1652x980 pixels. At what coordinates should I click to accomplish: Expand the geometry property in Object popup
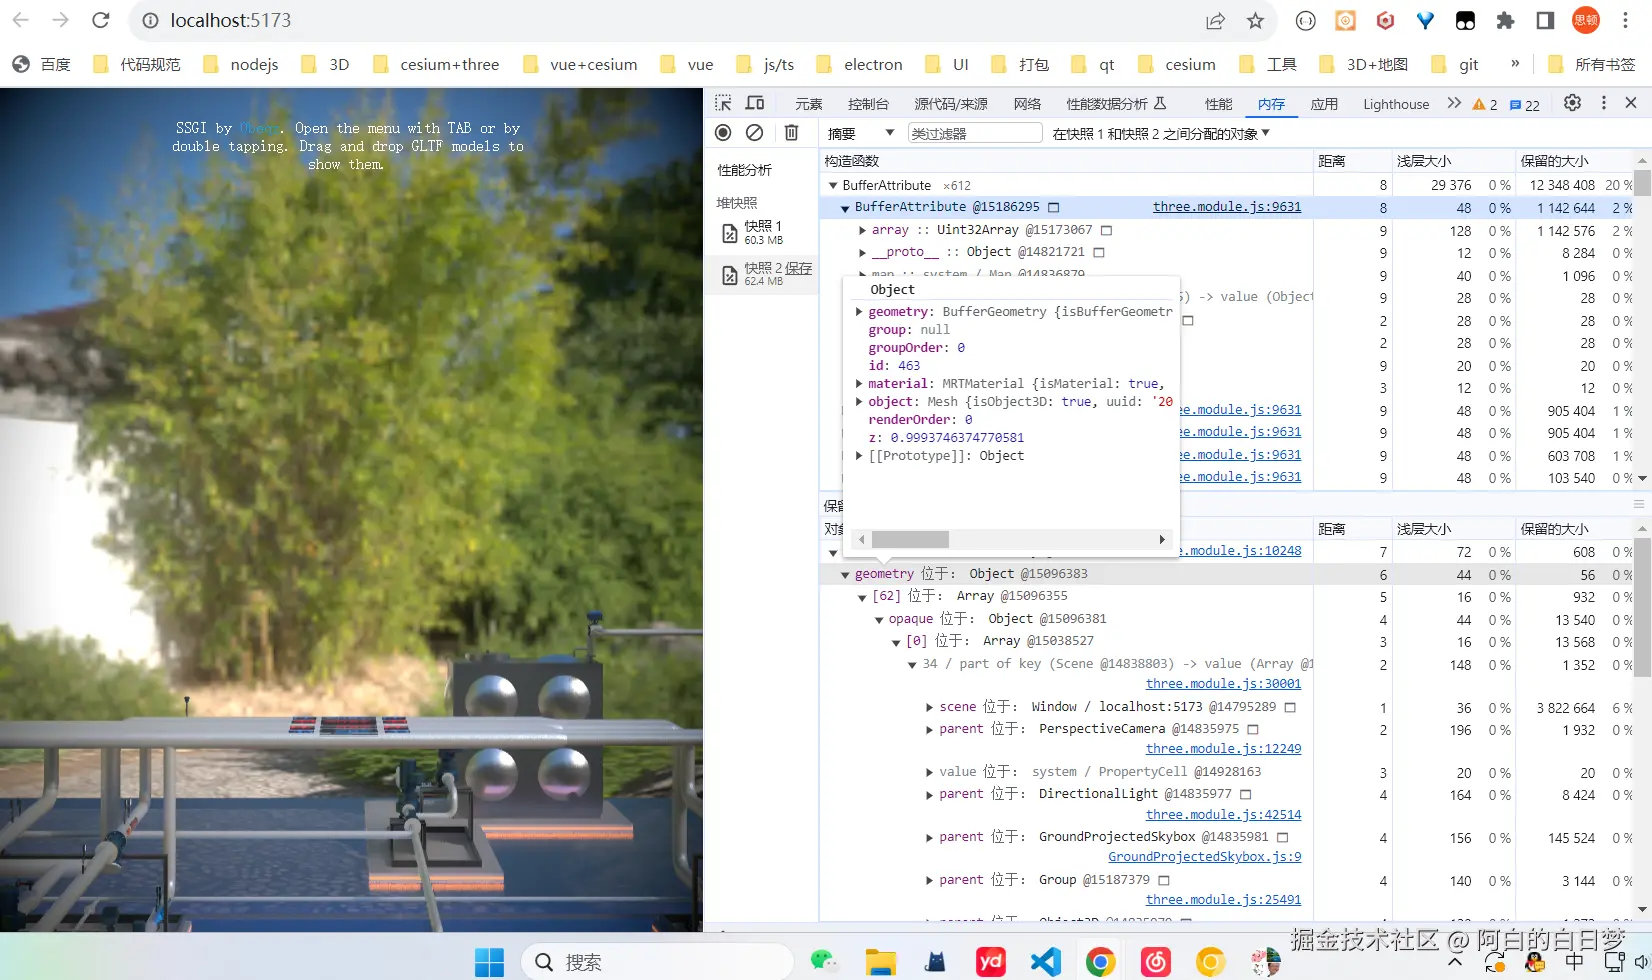pos(859,312)
